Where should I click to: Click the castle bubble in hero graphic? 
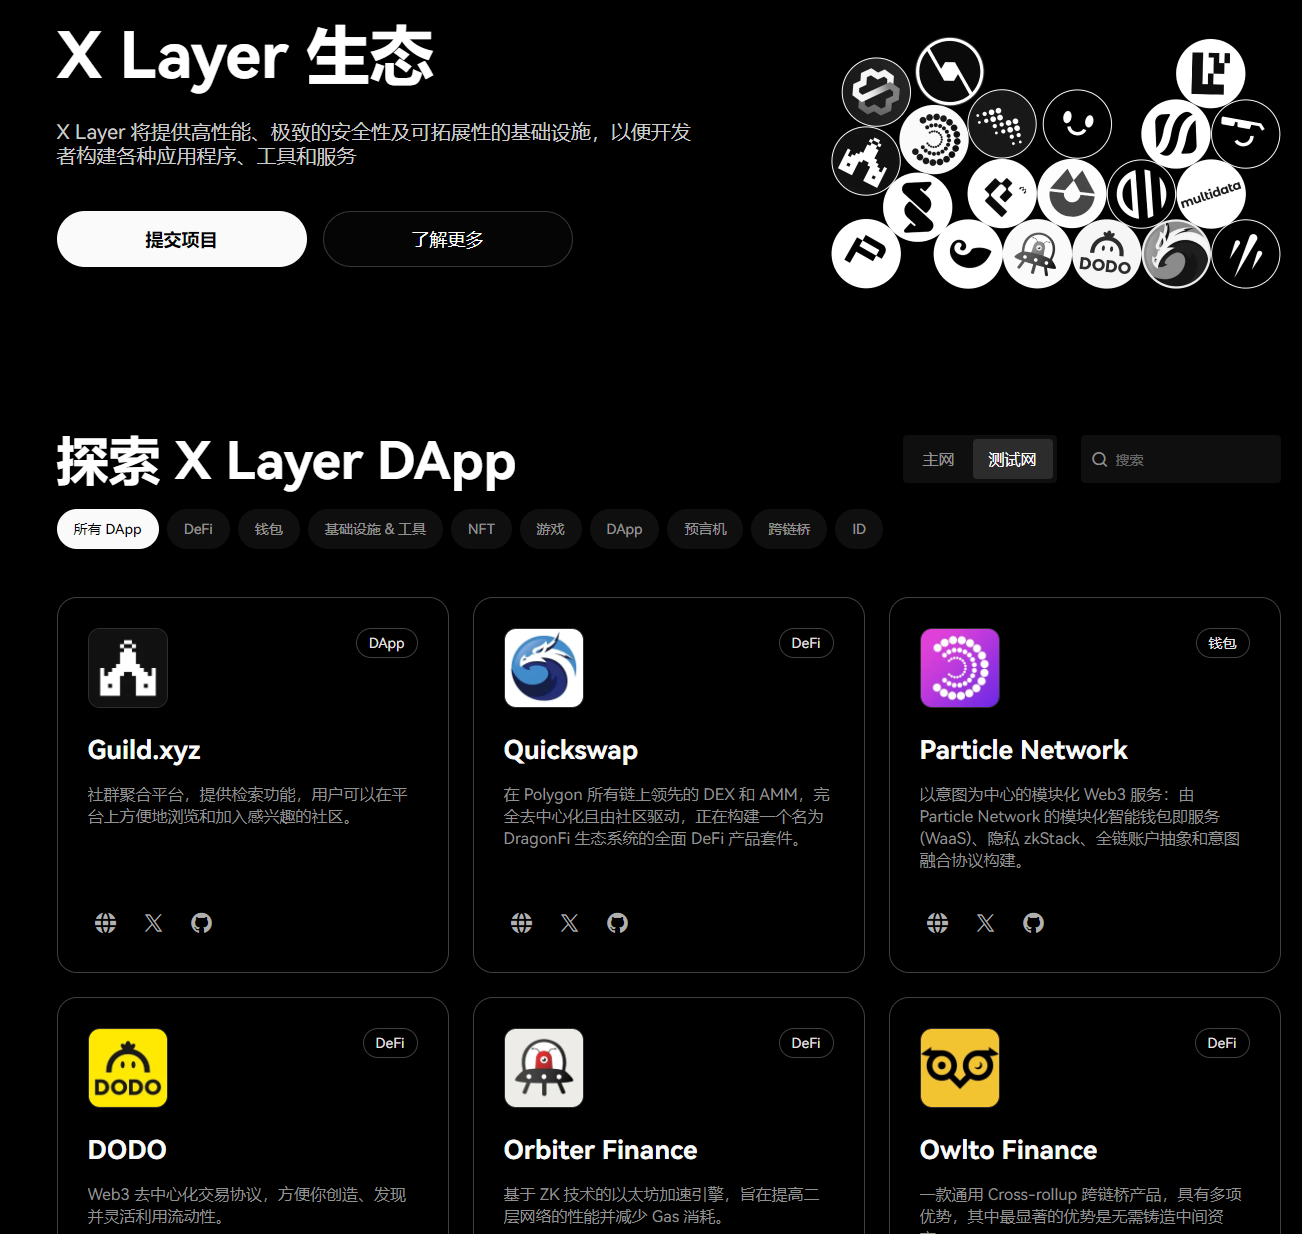tap(866, 161)
